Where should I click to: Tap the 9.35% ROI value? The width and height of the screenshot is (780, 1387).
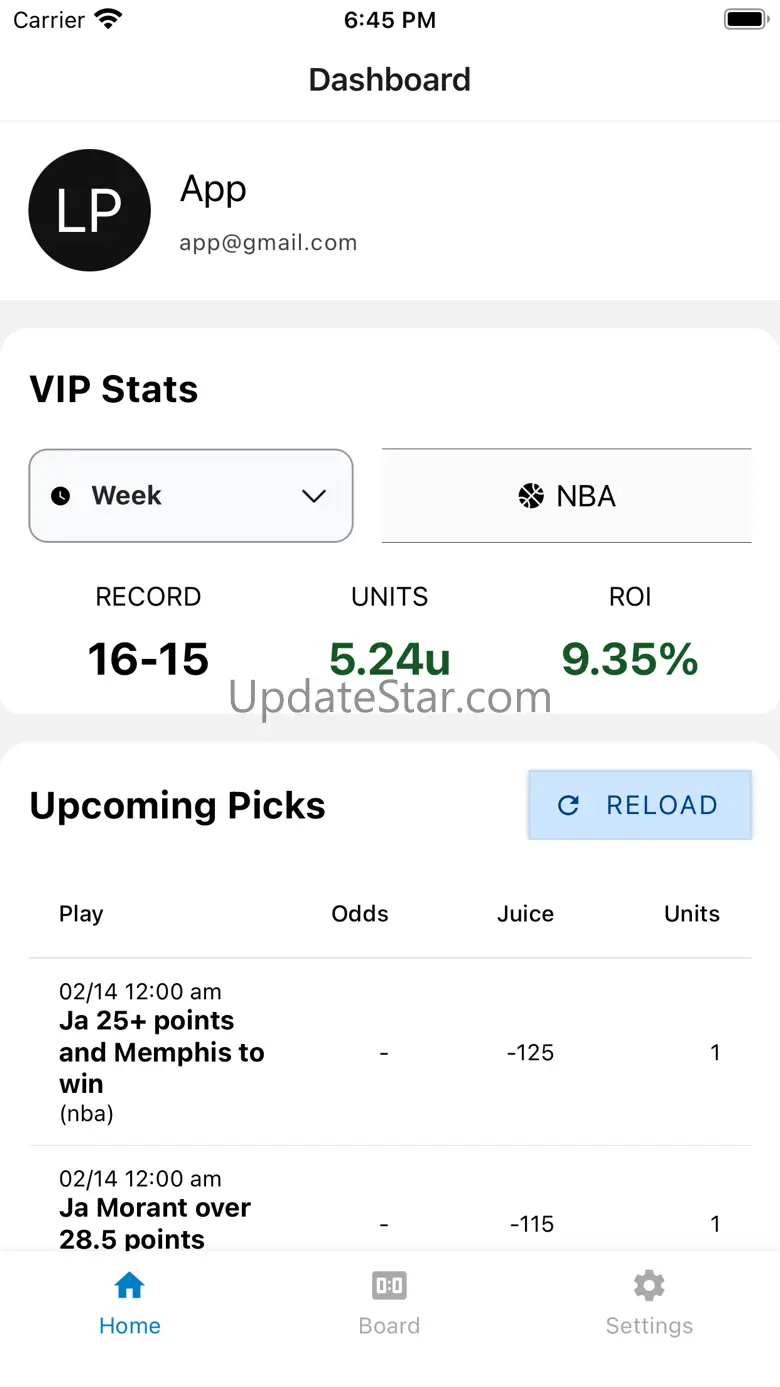[x=630, y=659]
